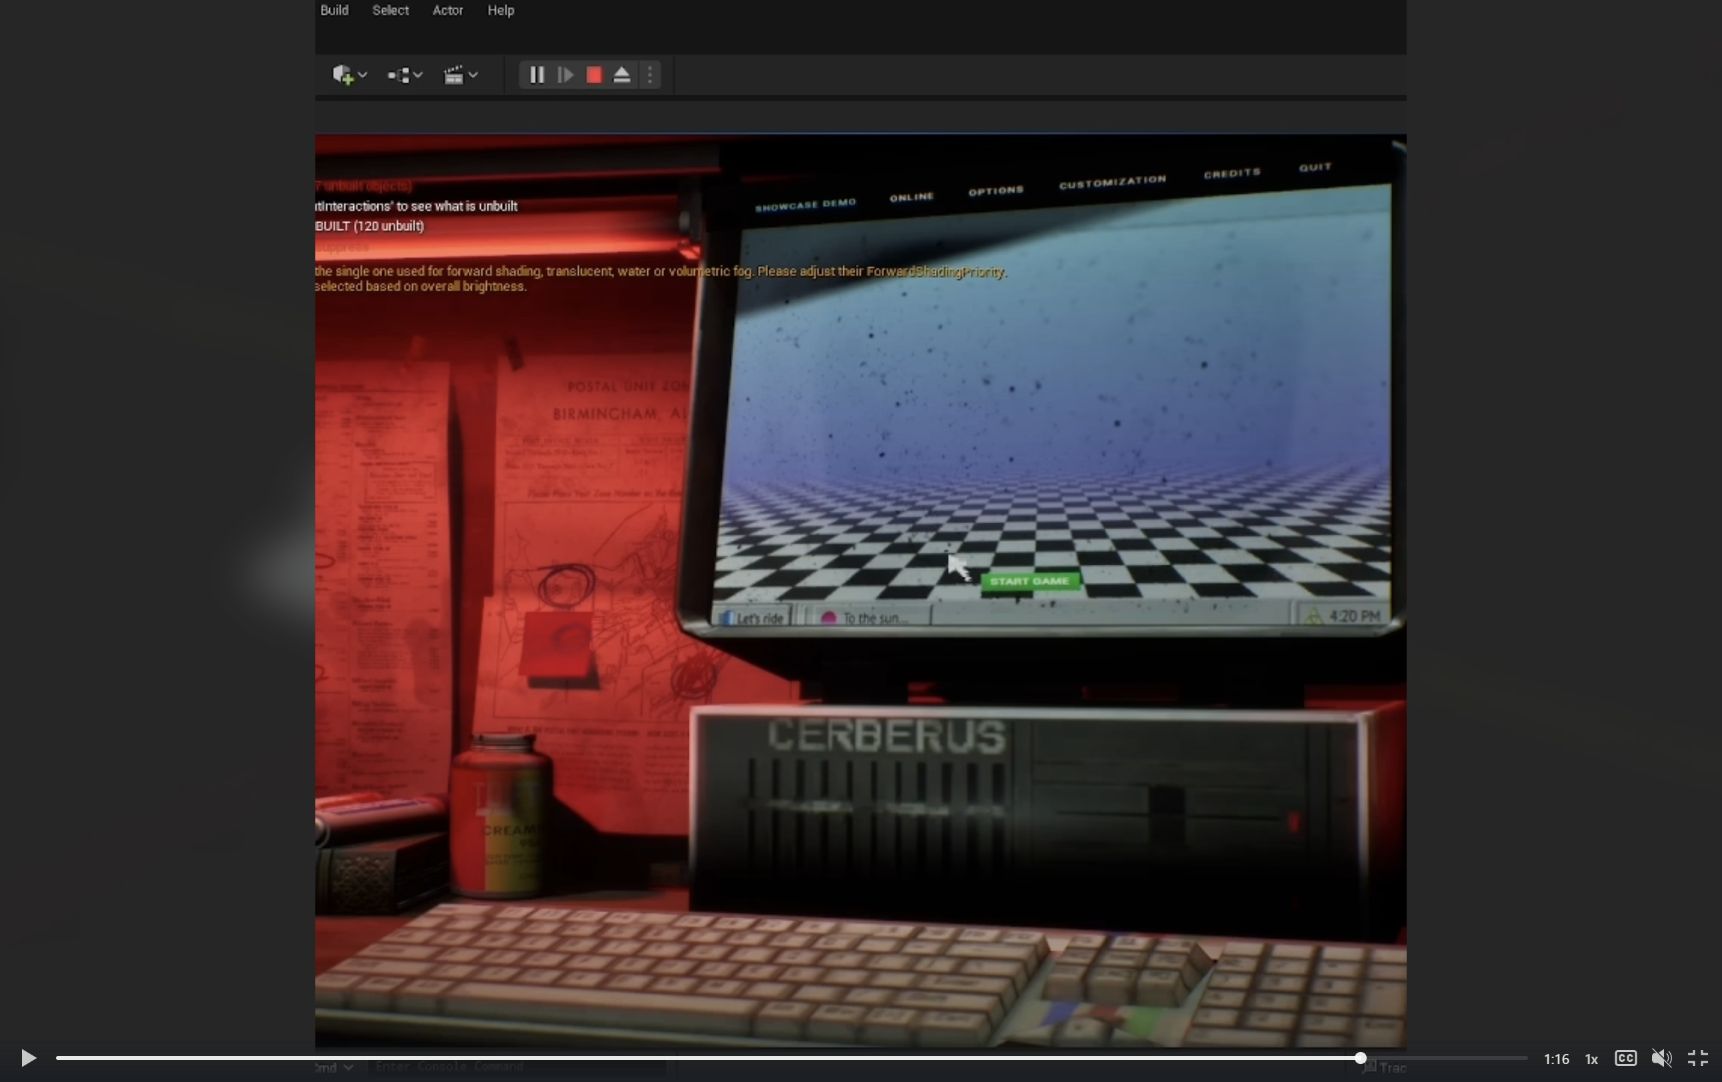Screen dimensions: 1722x1082
Task: Click the Let's ride taskbar button
Action: tap(754, 618)
